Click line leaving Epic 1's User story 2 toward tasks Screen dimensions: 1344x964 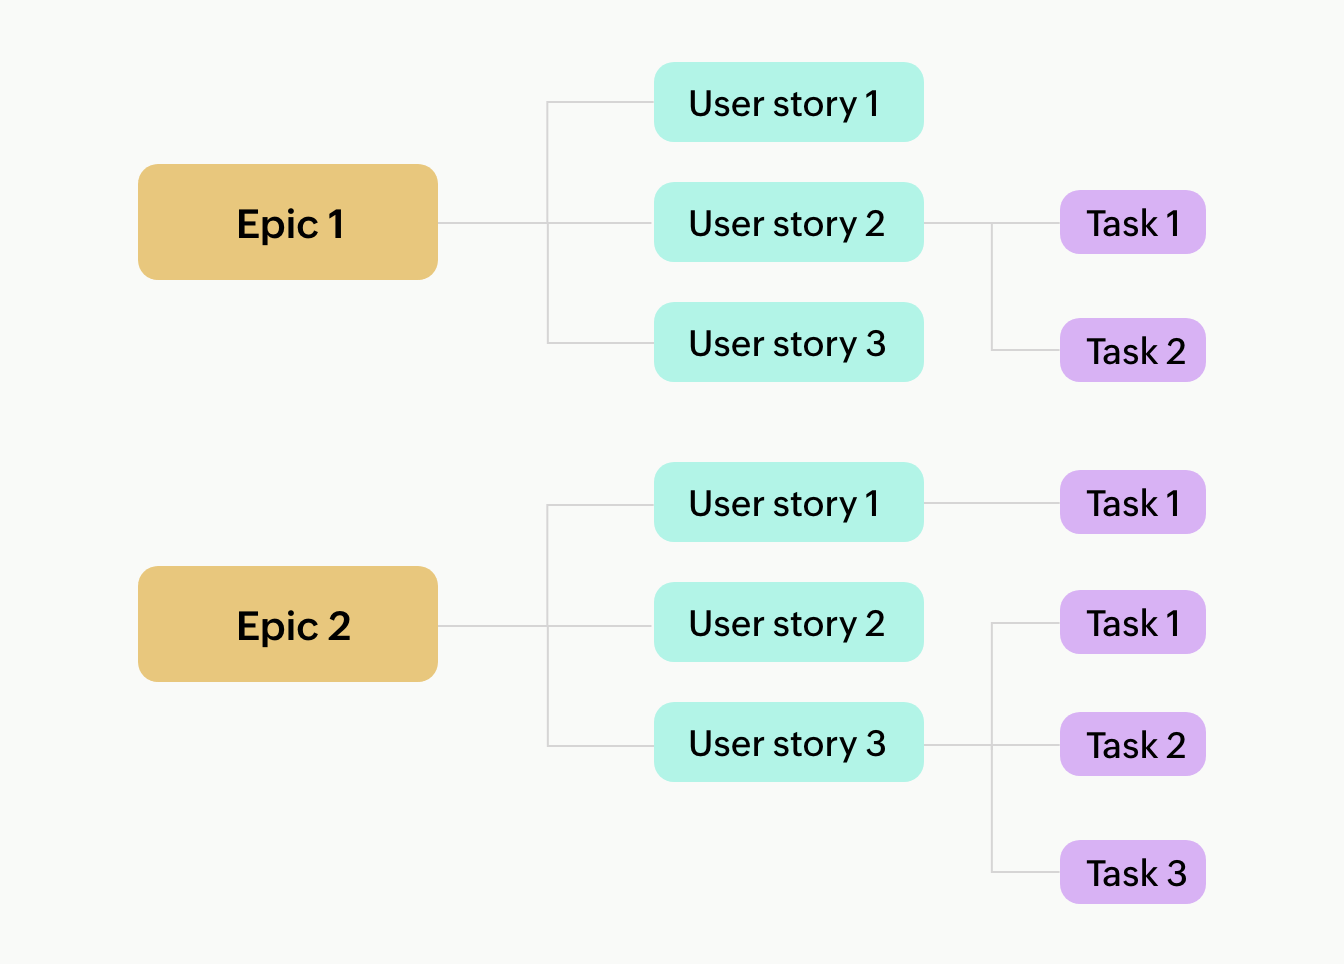(x=957, y=223)
